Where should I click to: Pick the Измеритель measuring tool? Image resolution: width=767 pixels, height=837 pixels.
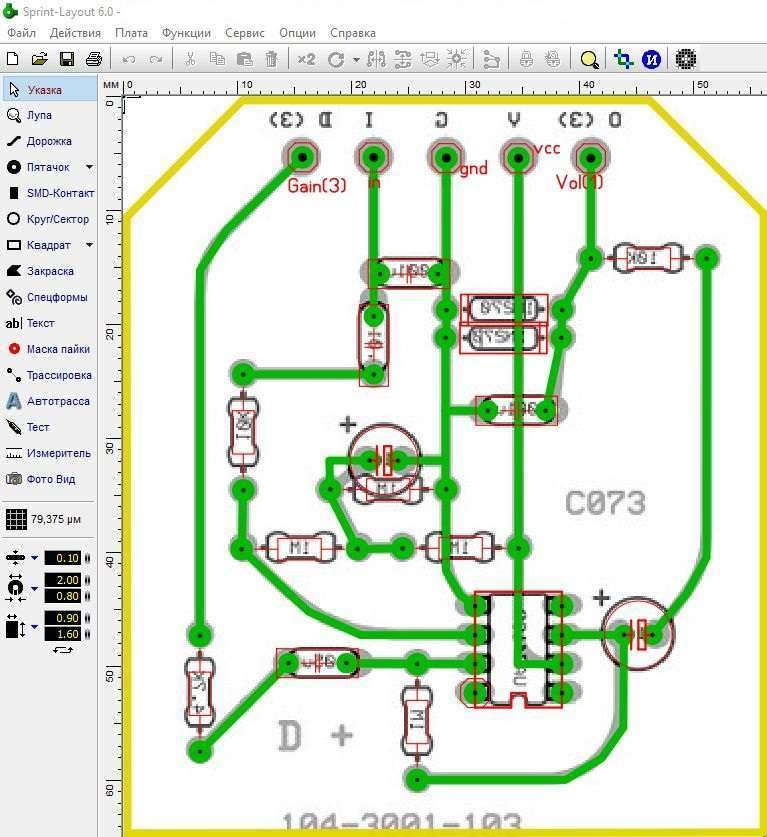click(x=49, y=453)
